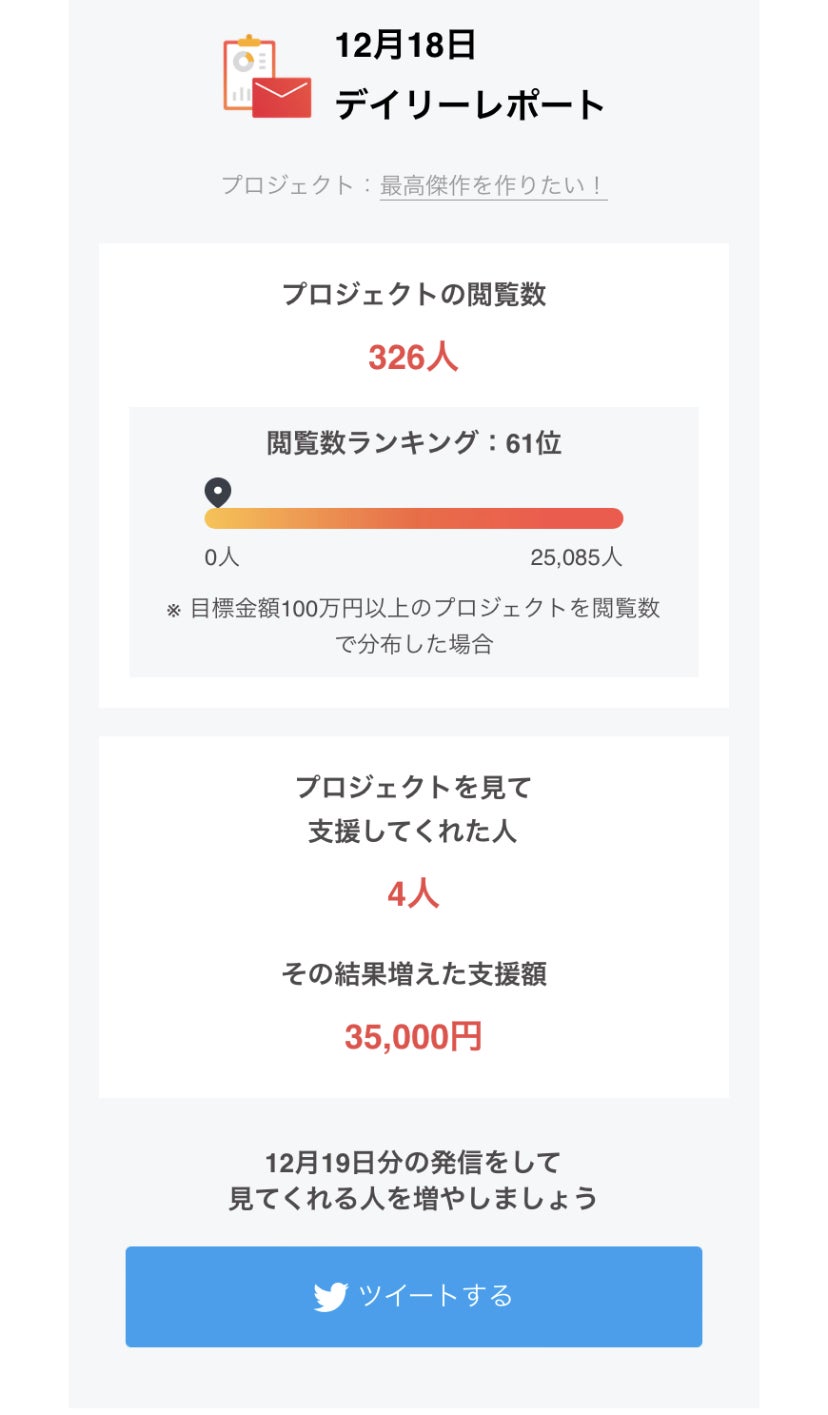The height and width of the screenshot is (1415, 828).
Task: Click the 35,000円 support amount
Action: coord(413,1038)
